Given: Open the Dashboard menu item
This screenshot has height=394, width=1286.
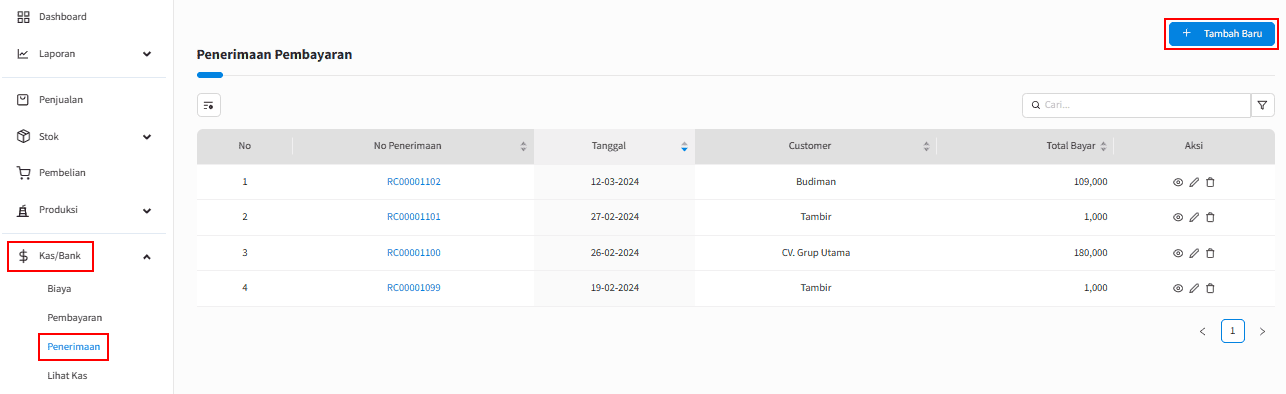Looking at the screenshot, I should pyautogui.click(x=62, y=17).
